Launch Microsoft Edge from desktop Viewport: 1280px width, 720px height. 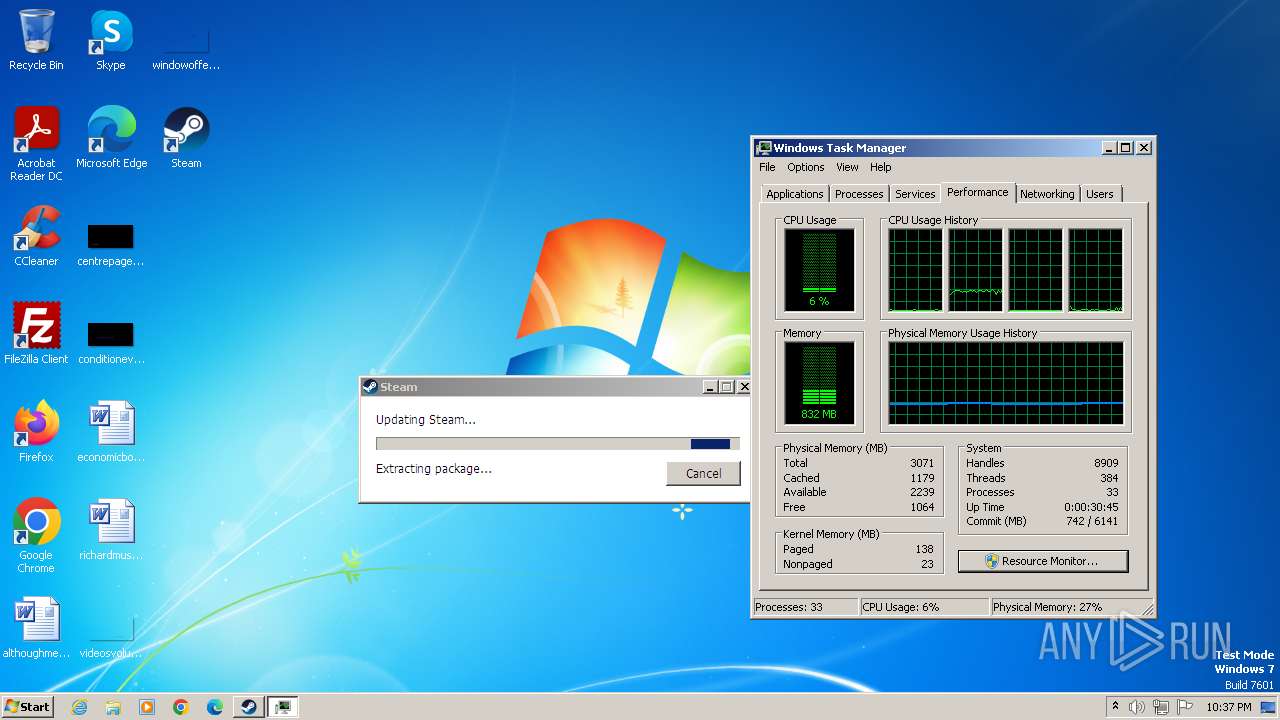click(x=111, y=138)
